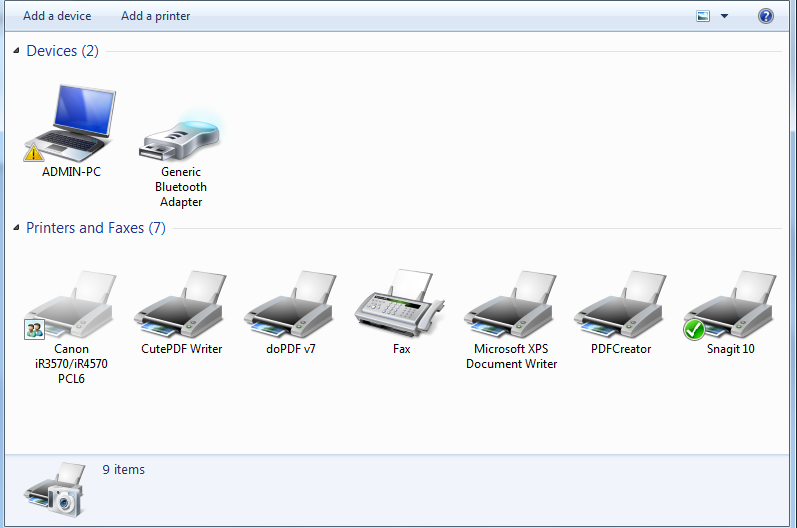797x528 pixels.
Task: Open help with the blue question mark
Action: [x=765, y=16]
